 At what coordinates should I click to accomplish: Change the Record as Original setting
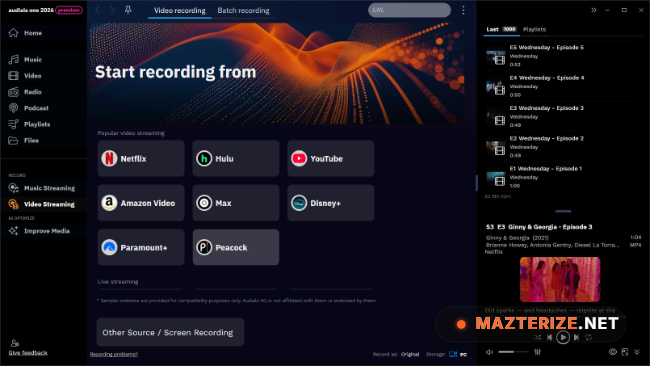pos(410,354)
